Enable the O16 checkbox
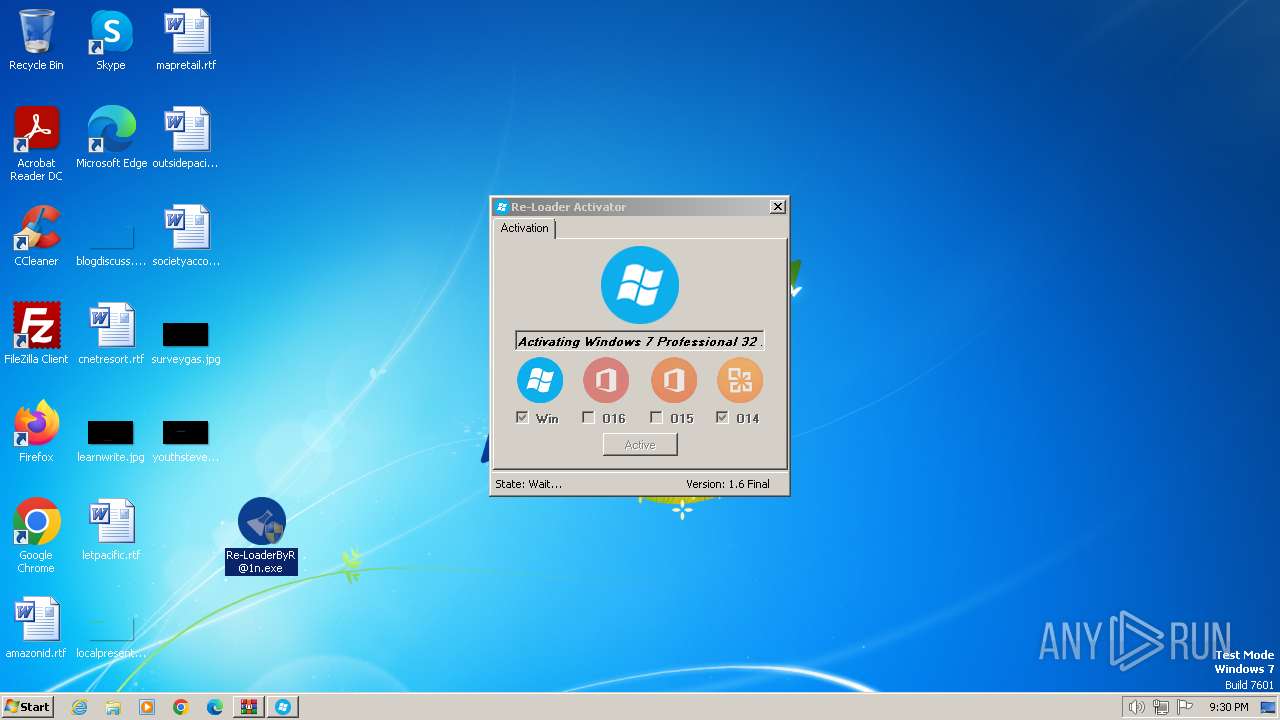1280x720 pixels. click(588, 418)
